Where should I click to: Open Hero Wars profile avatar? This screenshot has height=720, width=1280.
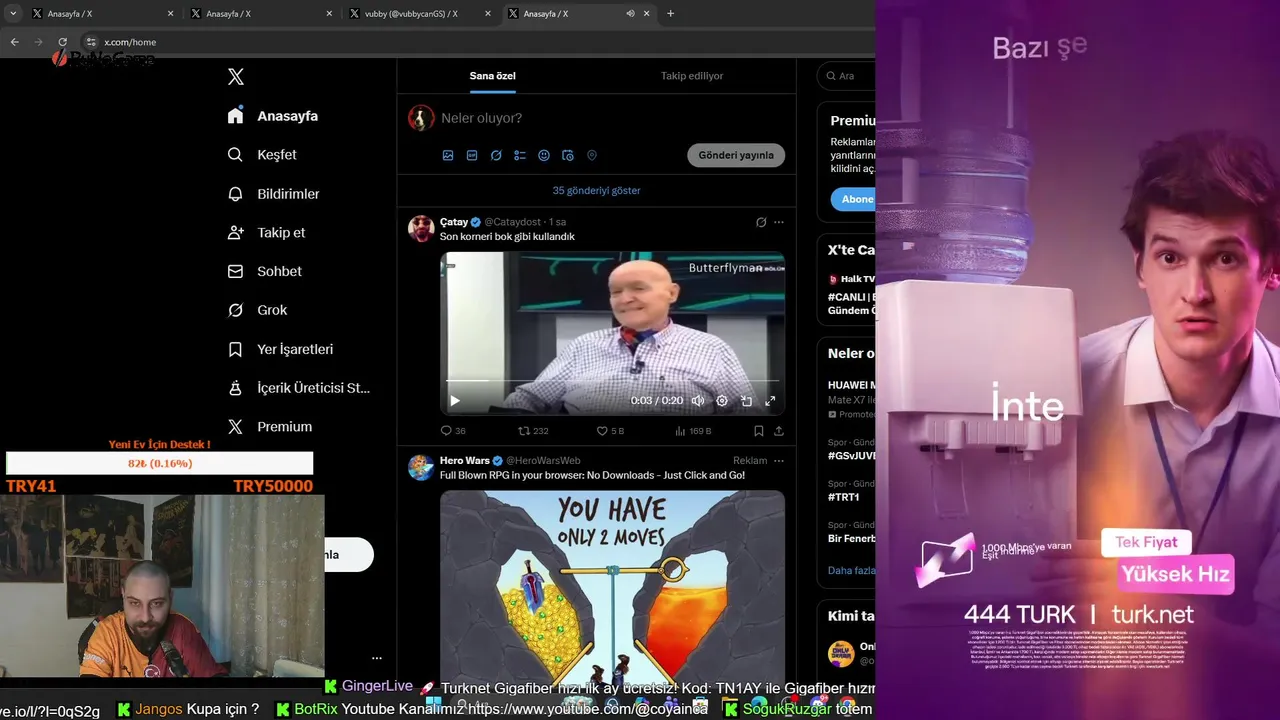[x=421, y=467]
